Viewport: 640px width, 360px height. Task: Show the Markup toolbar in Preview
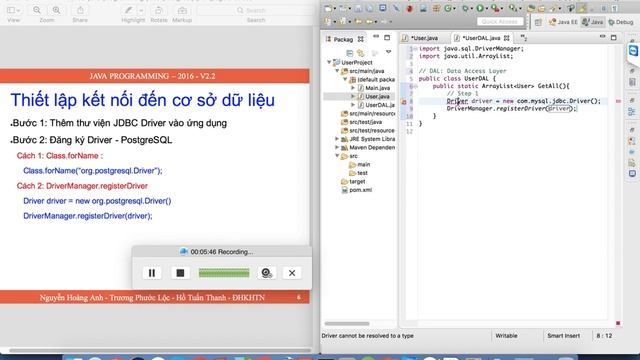pyautogui.click(x=182, y=10)
